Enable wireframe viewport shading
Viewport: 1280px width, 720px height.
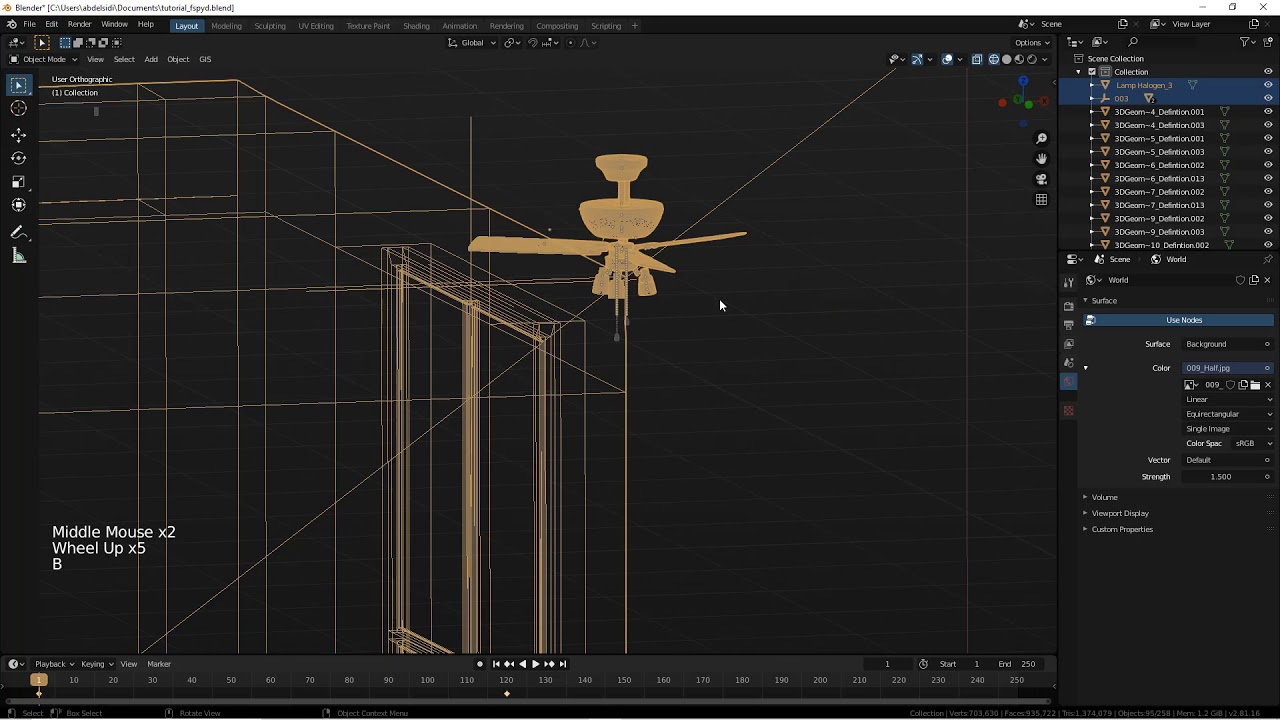[993, 59]
